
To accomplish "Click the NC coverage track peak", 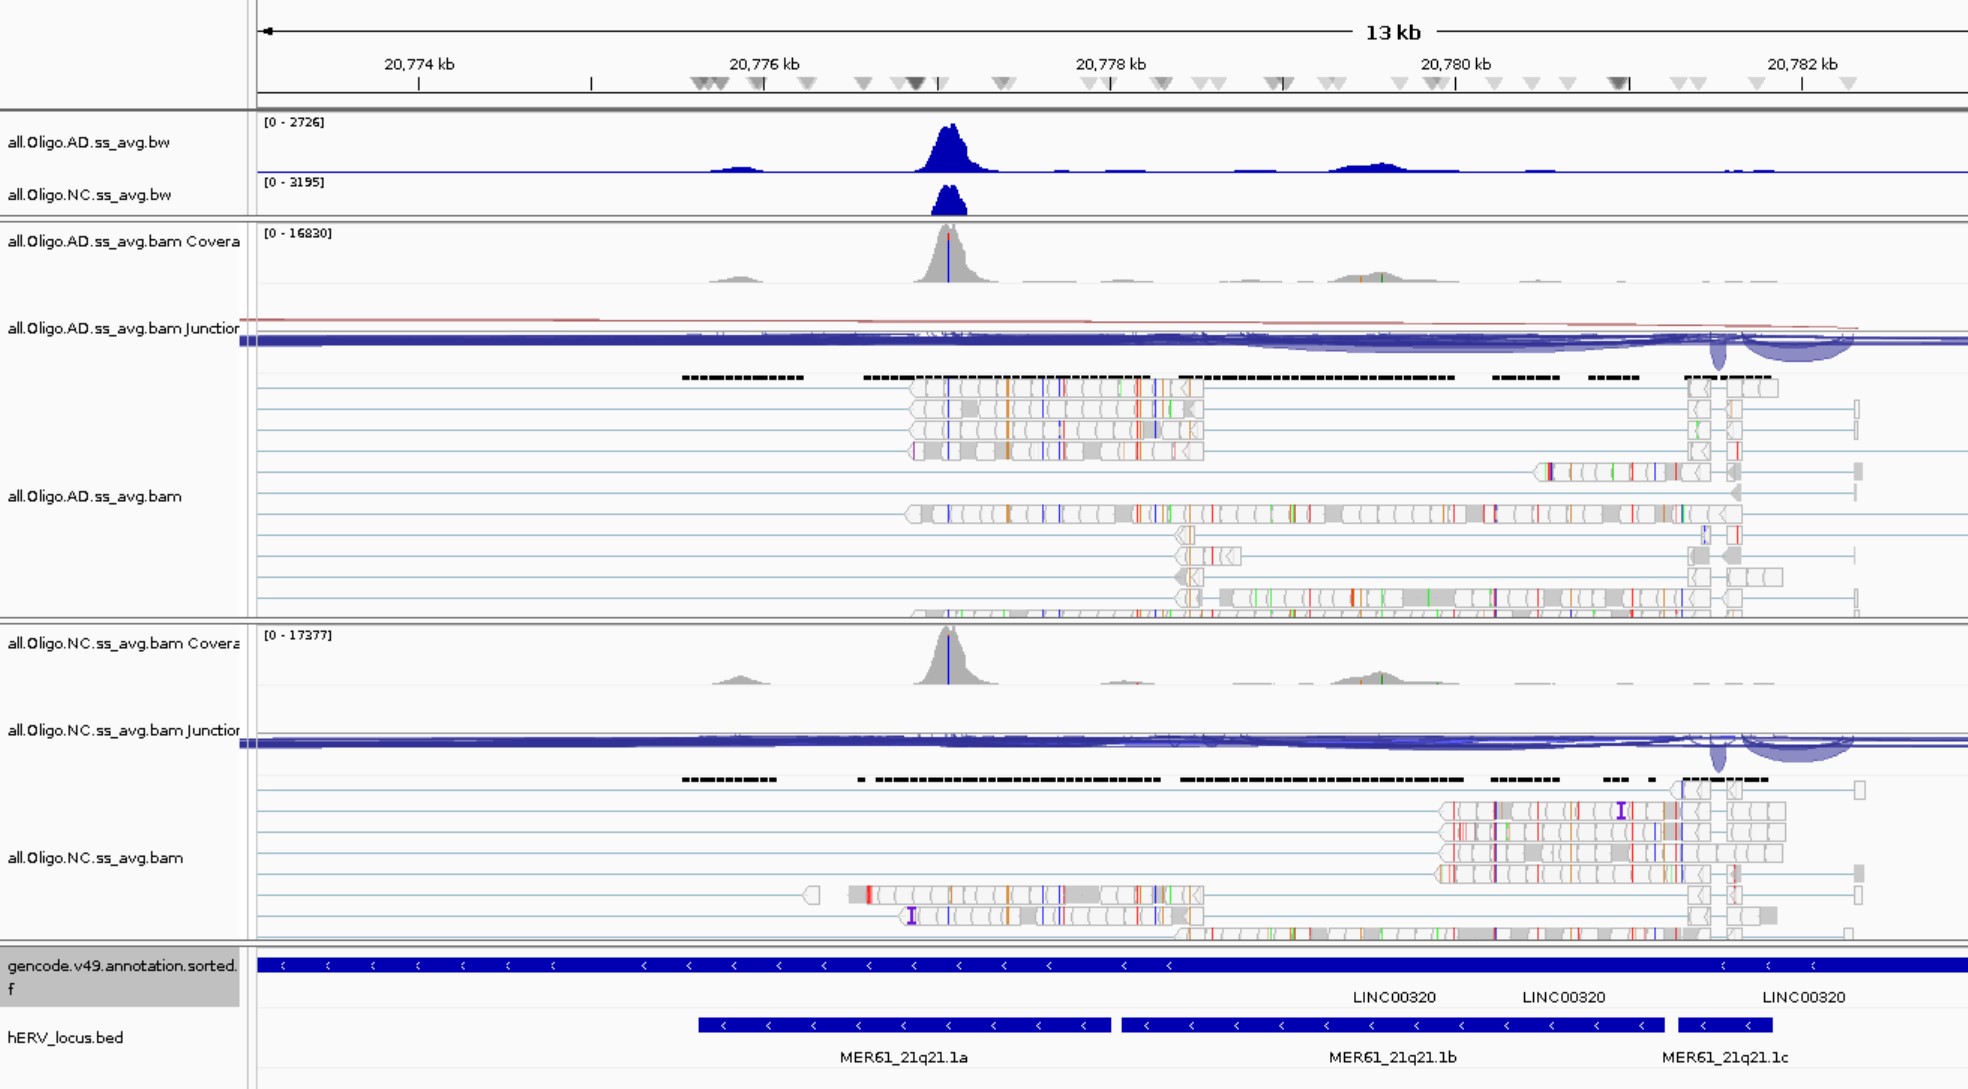I will pos(948,656).
